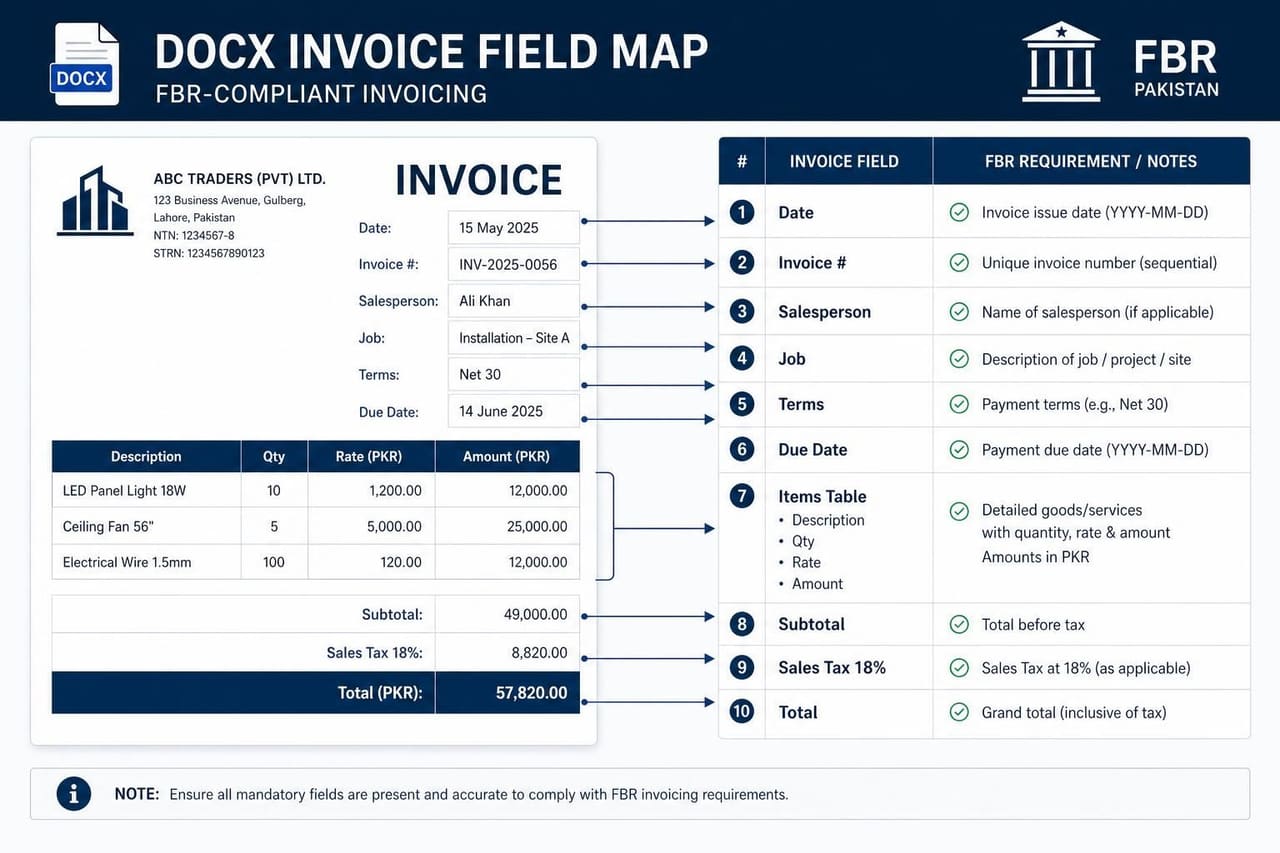
Task: Click the Lahore, Pakistan address line
Action: 194,217
